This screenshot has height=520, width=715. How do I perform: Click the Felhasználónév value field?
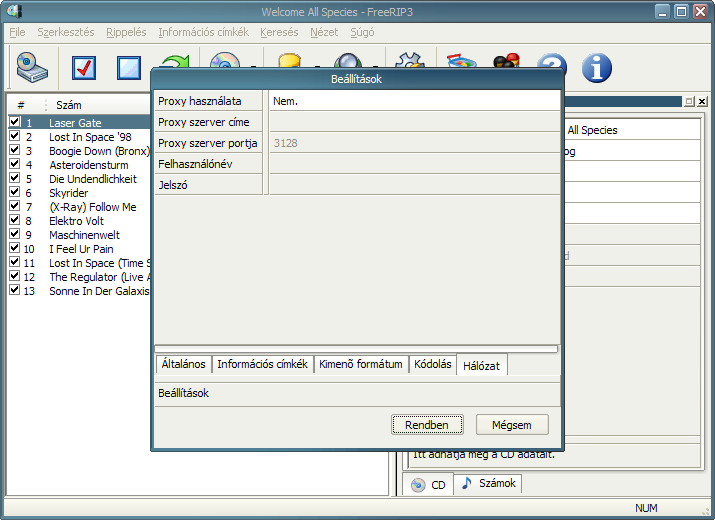[414, 164]
